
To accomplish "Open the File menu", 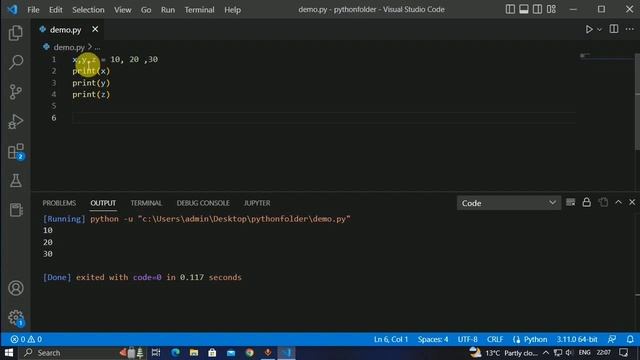I will 33,9.
